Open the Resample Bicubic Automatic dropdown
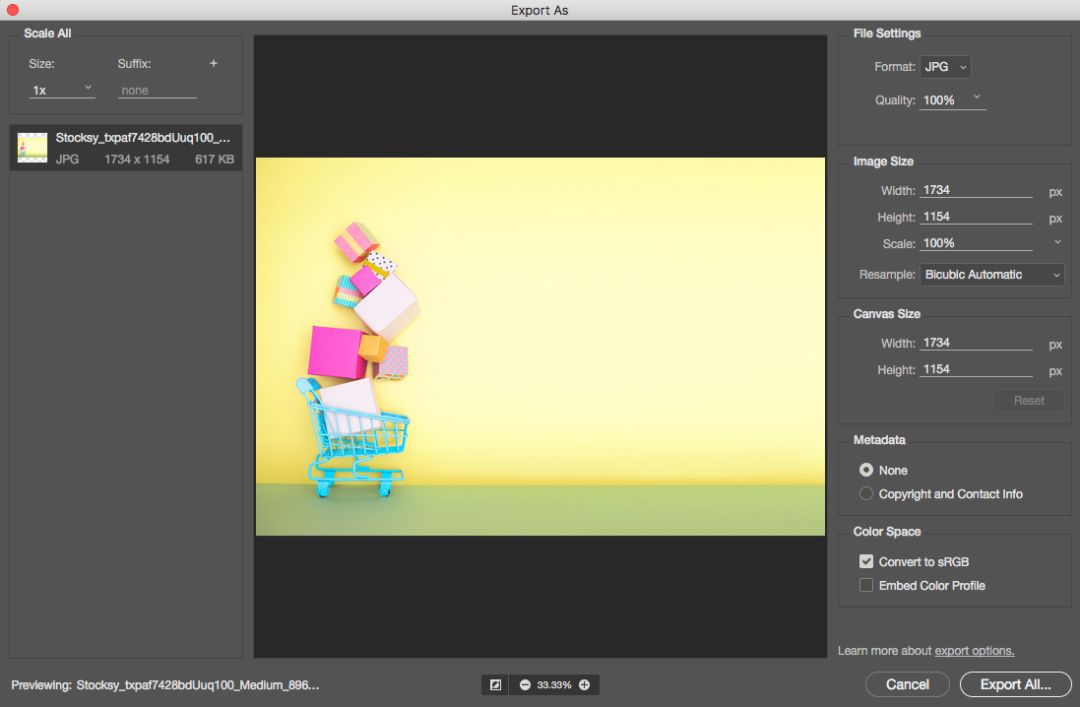This screenshot has width=1080, height=707. pos(992,274)
